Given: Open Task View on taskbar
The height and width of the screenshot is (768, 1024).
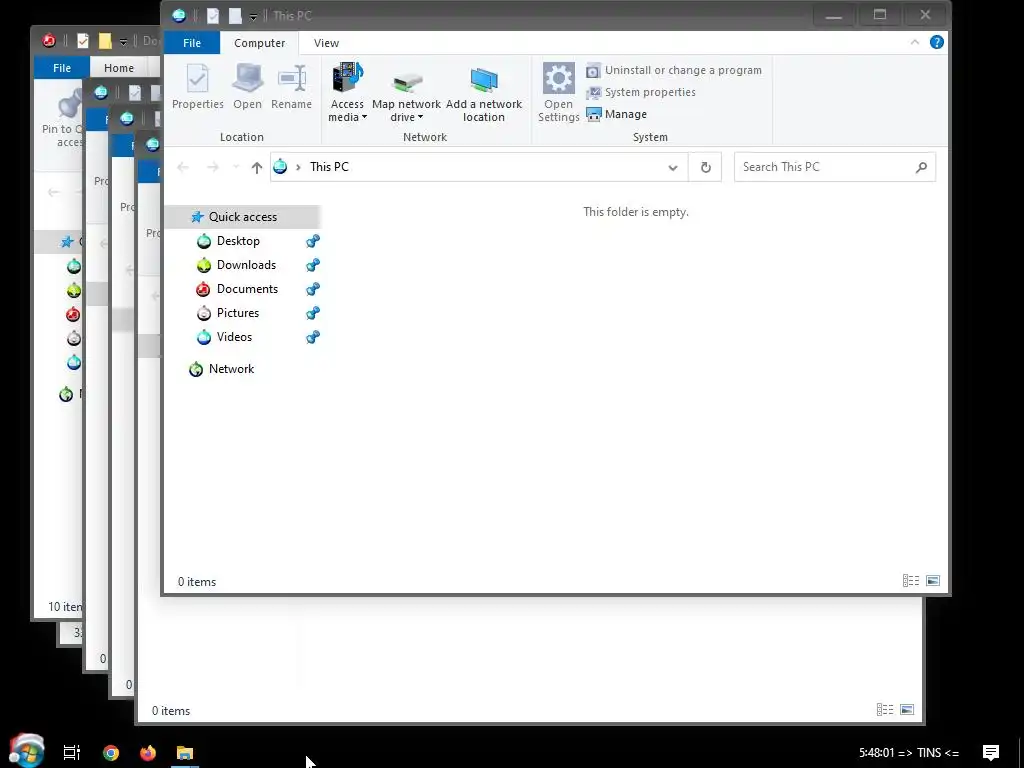Looking at the screenshot, I should (72, 752).
